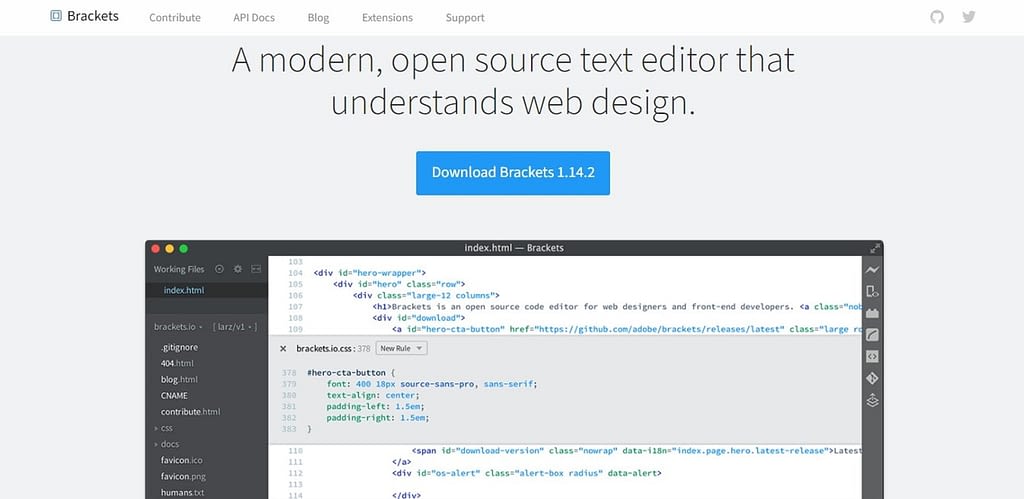The height and width of the screenshot is (499, 1024).
Task: Click the circle icon beside Working Files
Action: [219, 269]
